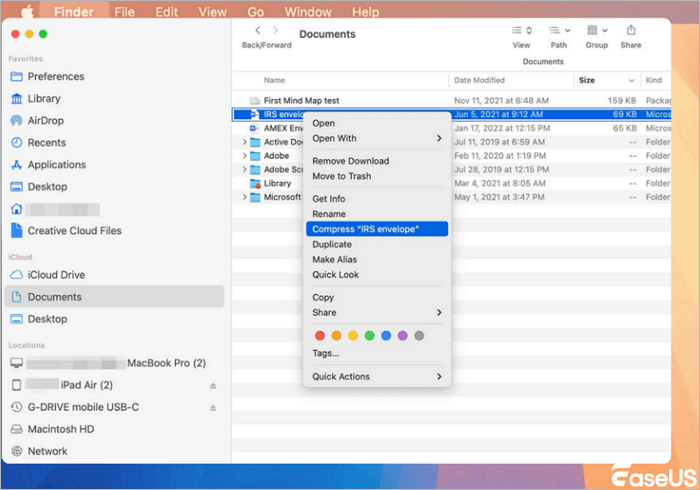700x490 pixels.
Task: Select the Applications sidebar icon
Action: [x=17, y=165]
